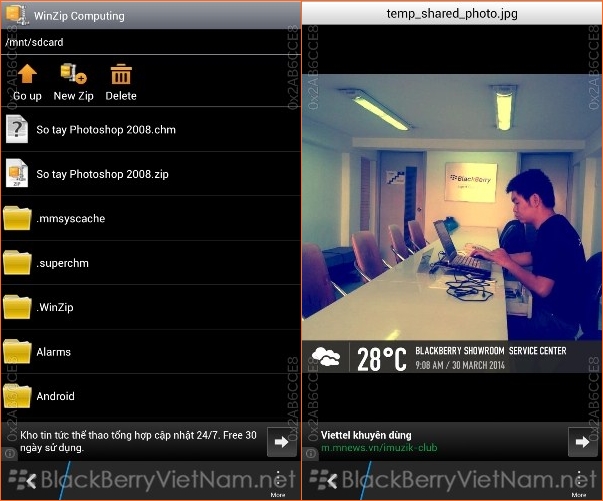Tap the zip file icon for Photoshop 2008.zip
Screen dimensions: 603x501
coord(17,174)
